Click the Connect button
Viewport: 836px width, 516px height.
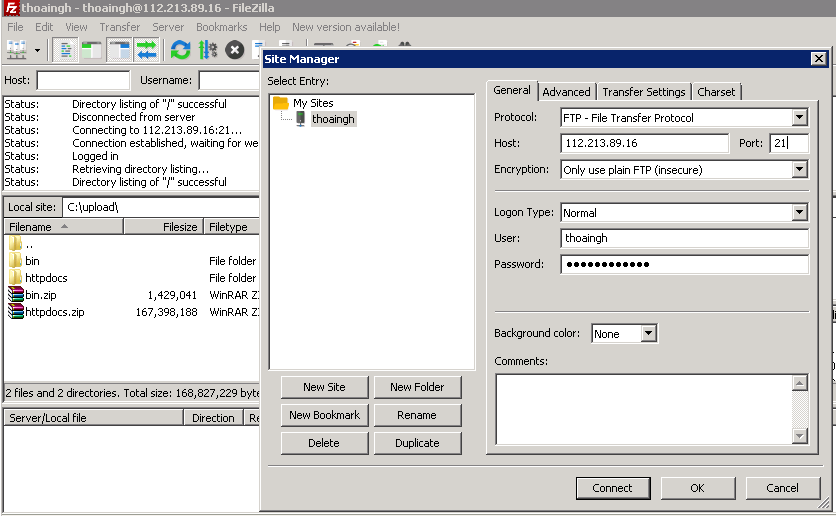tap(613, 488)
